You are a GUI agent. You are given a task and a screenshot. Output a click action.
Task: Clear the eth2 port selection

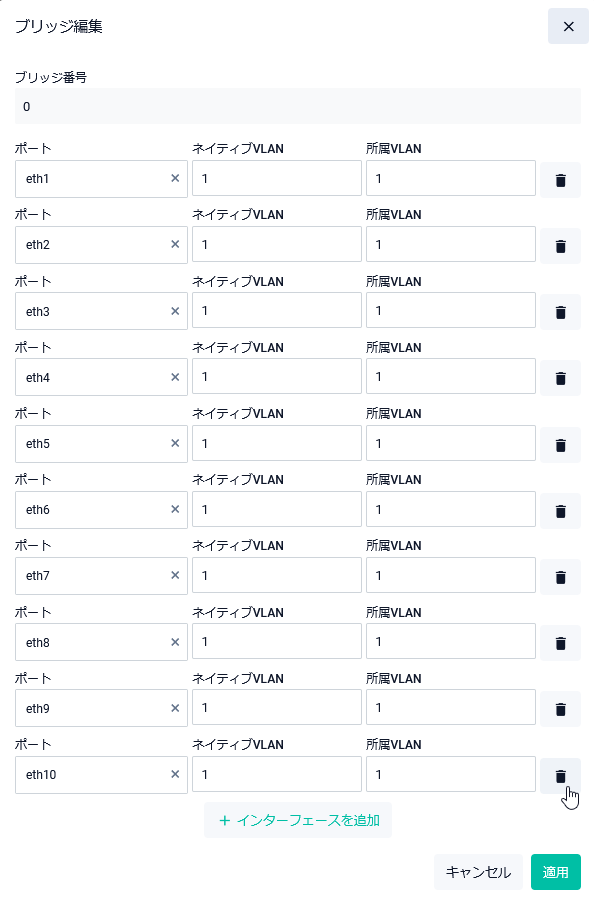175,244
